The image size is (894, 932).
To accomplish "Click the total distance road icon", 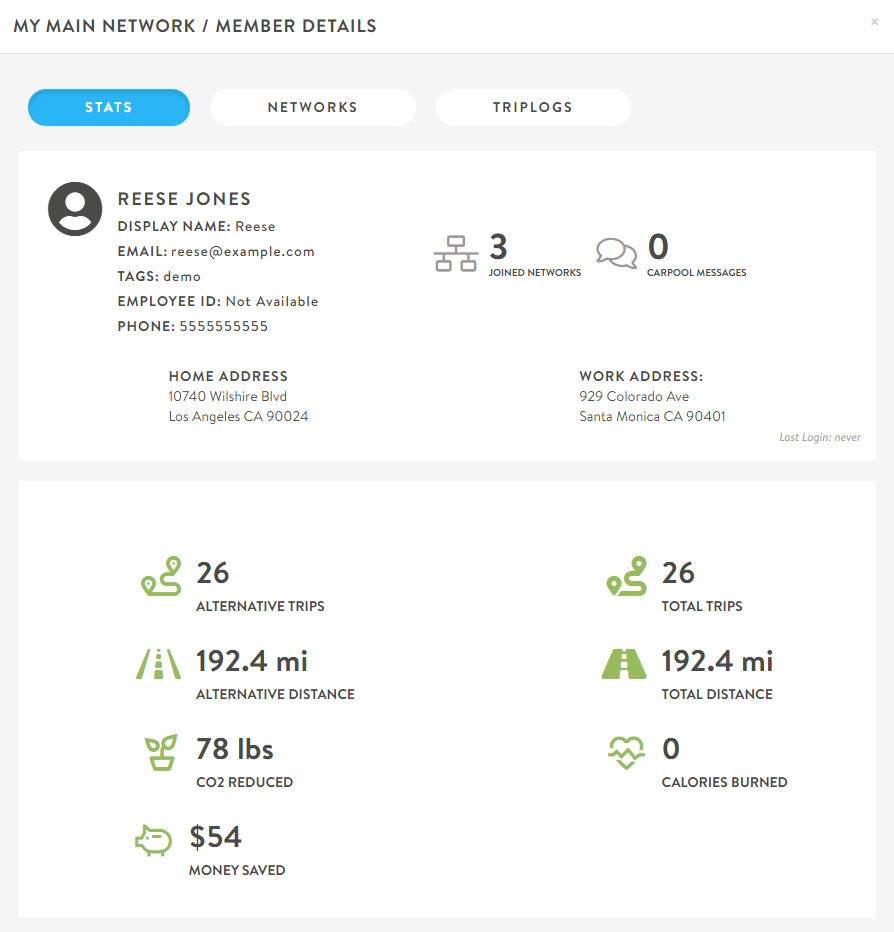I will tap(625, 664).
